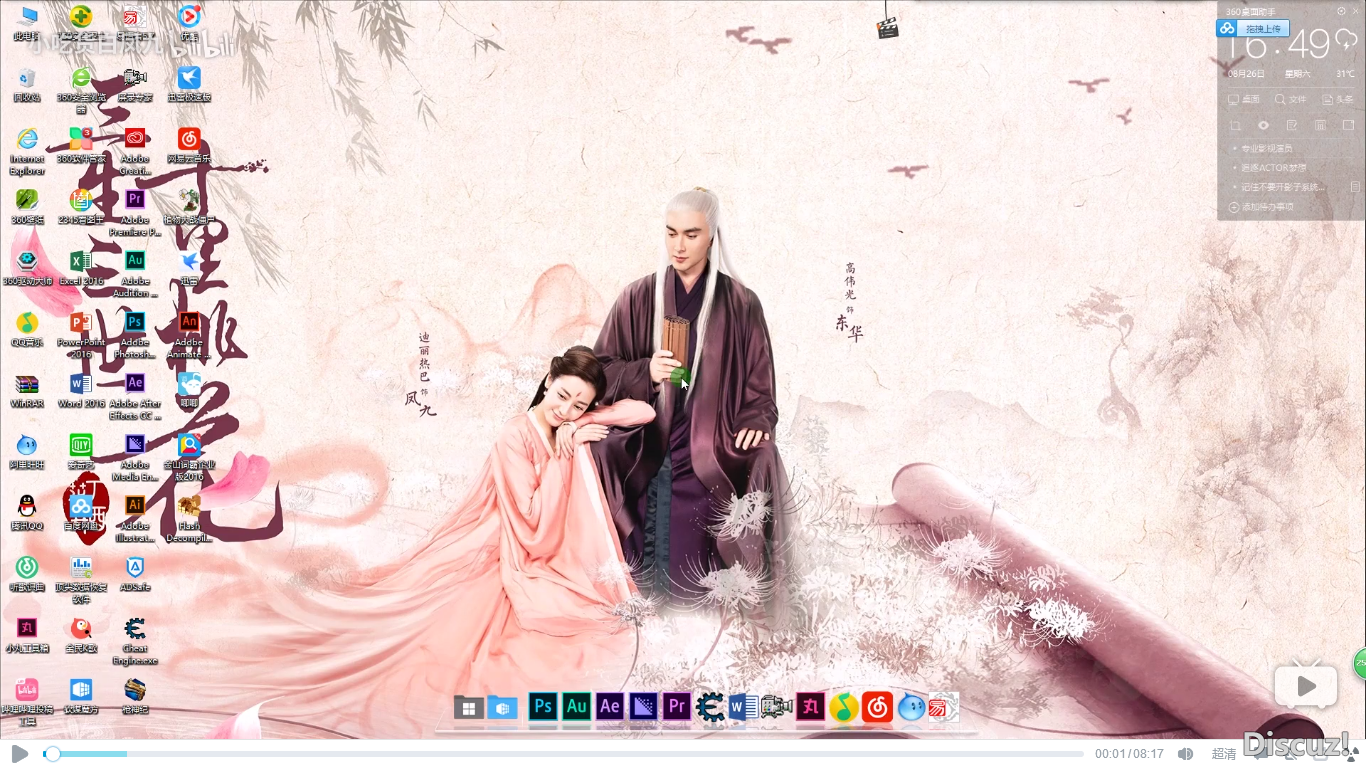Open the 文件 search tab in 360桌面助手

[1290, 99]
